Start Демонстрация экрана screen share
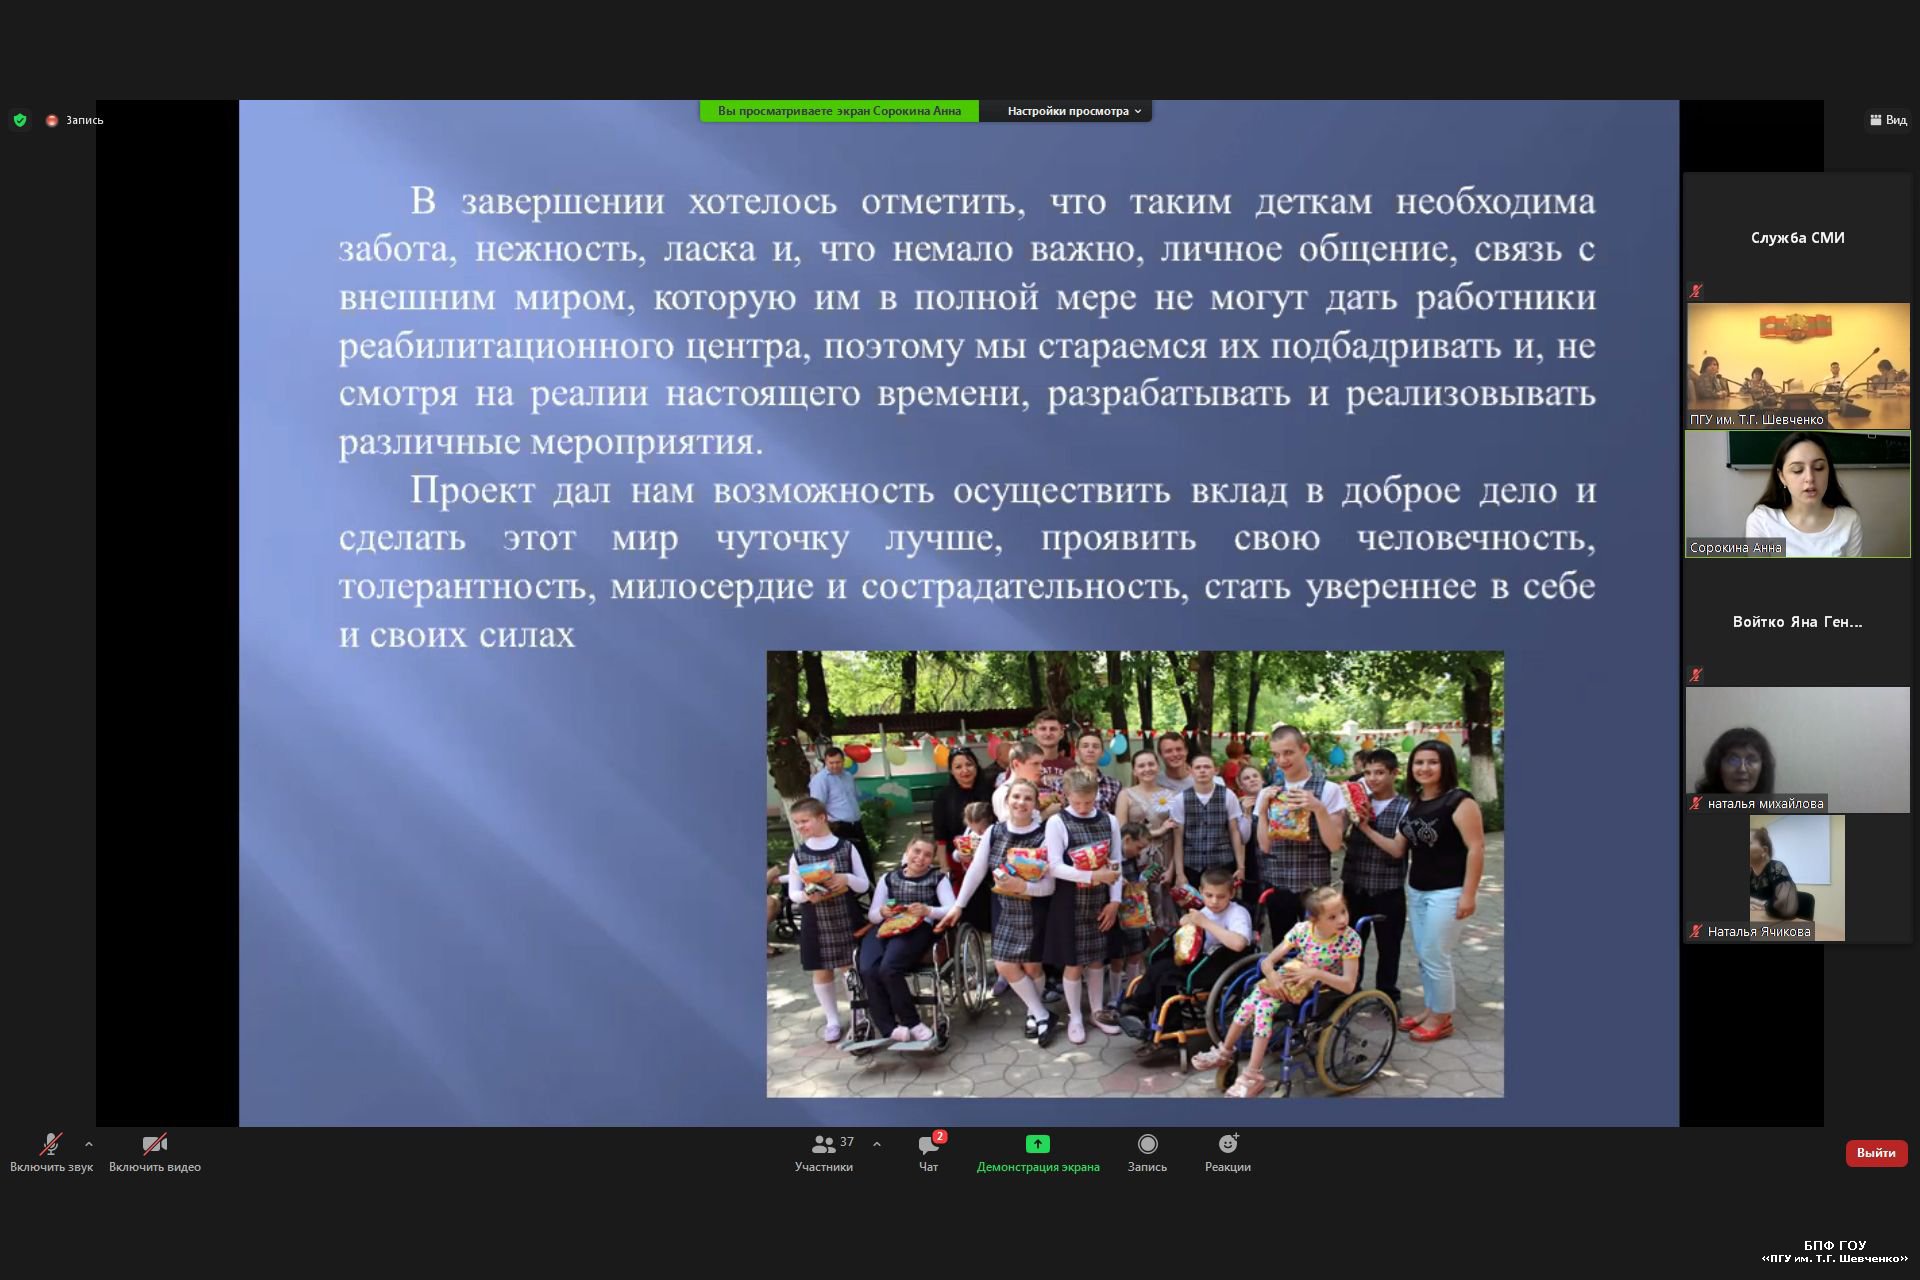This screenshot has height=1280, width=1920. tap(1038, 1152)
